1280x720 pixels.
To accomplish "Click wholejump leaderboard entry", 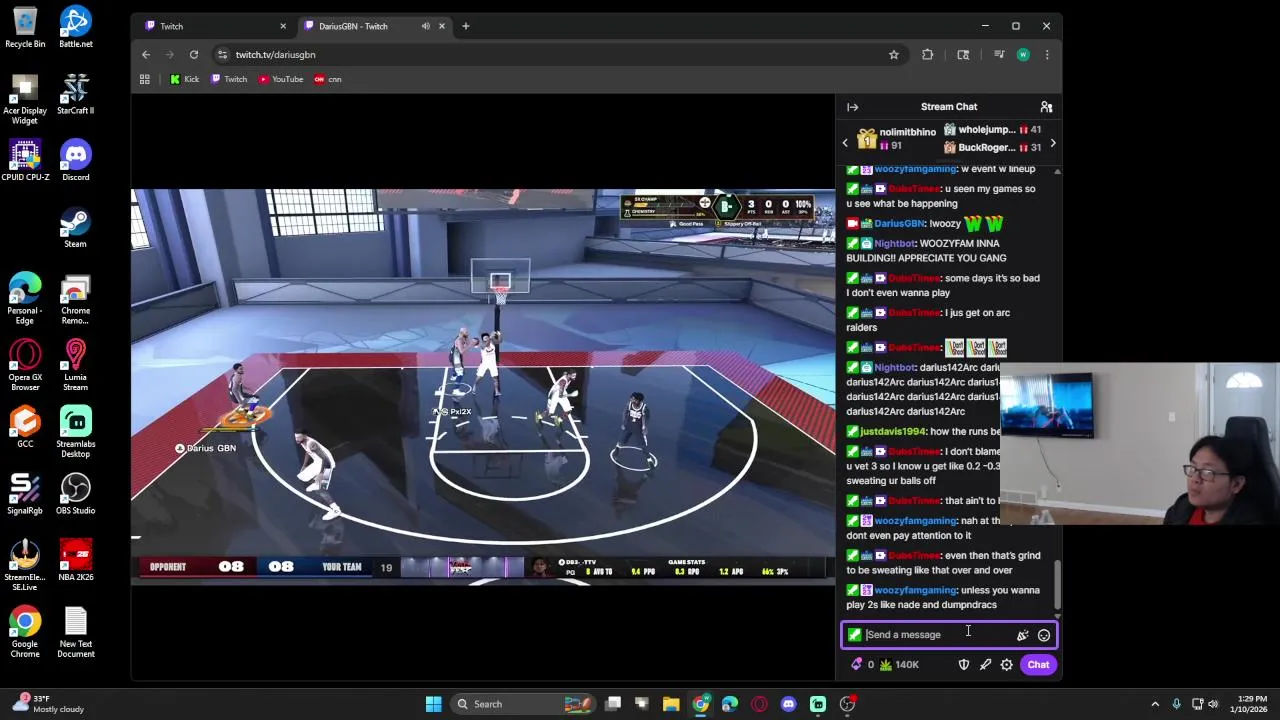I will tap(986, 130).
